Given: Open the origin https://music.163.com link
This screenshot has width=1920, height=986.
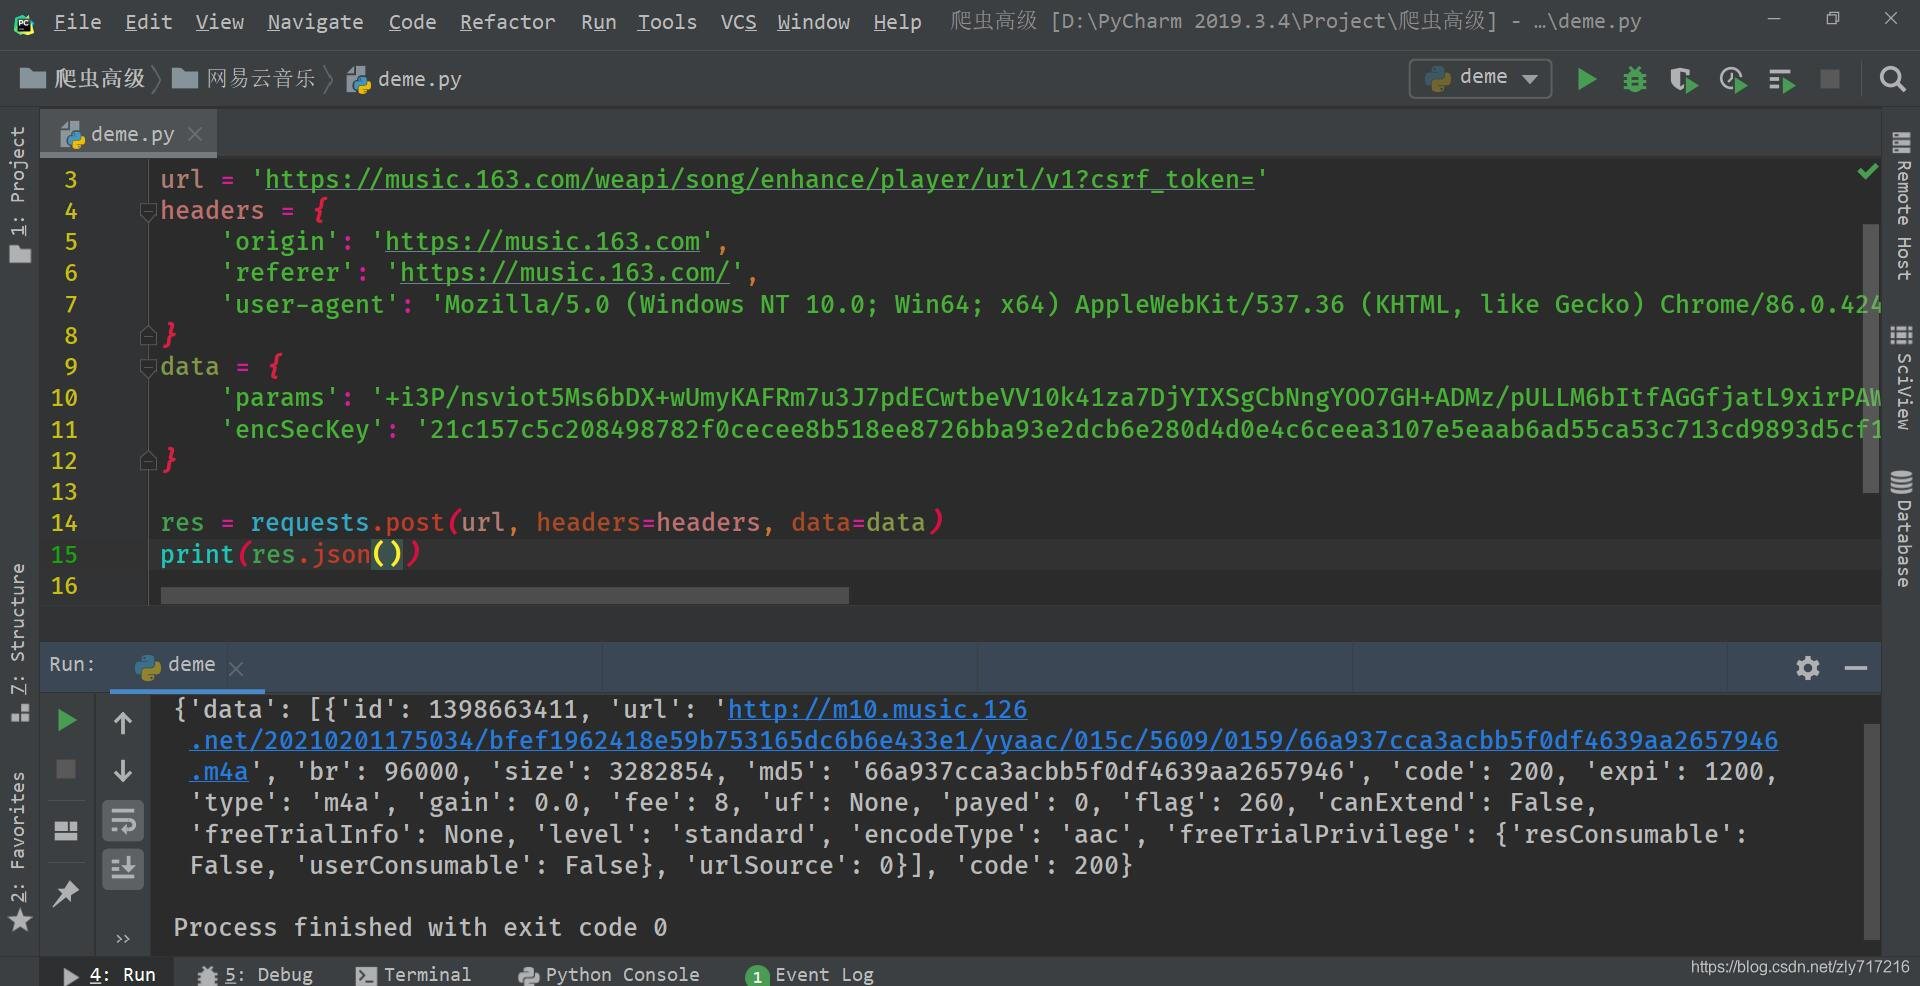Looking at the screenshot, I should (543, 242).
